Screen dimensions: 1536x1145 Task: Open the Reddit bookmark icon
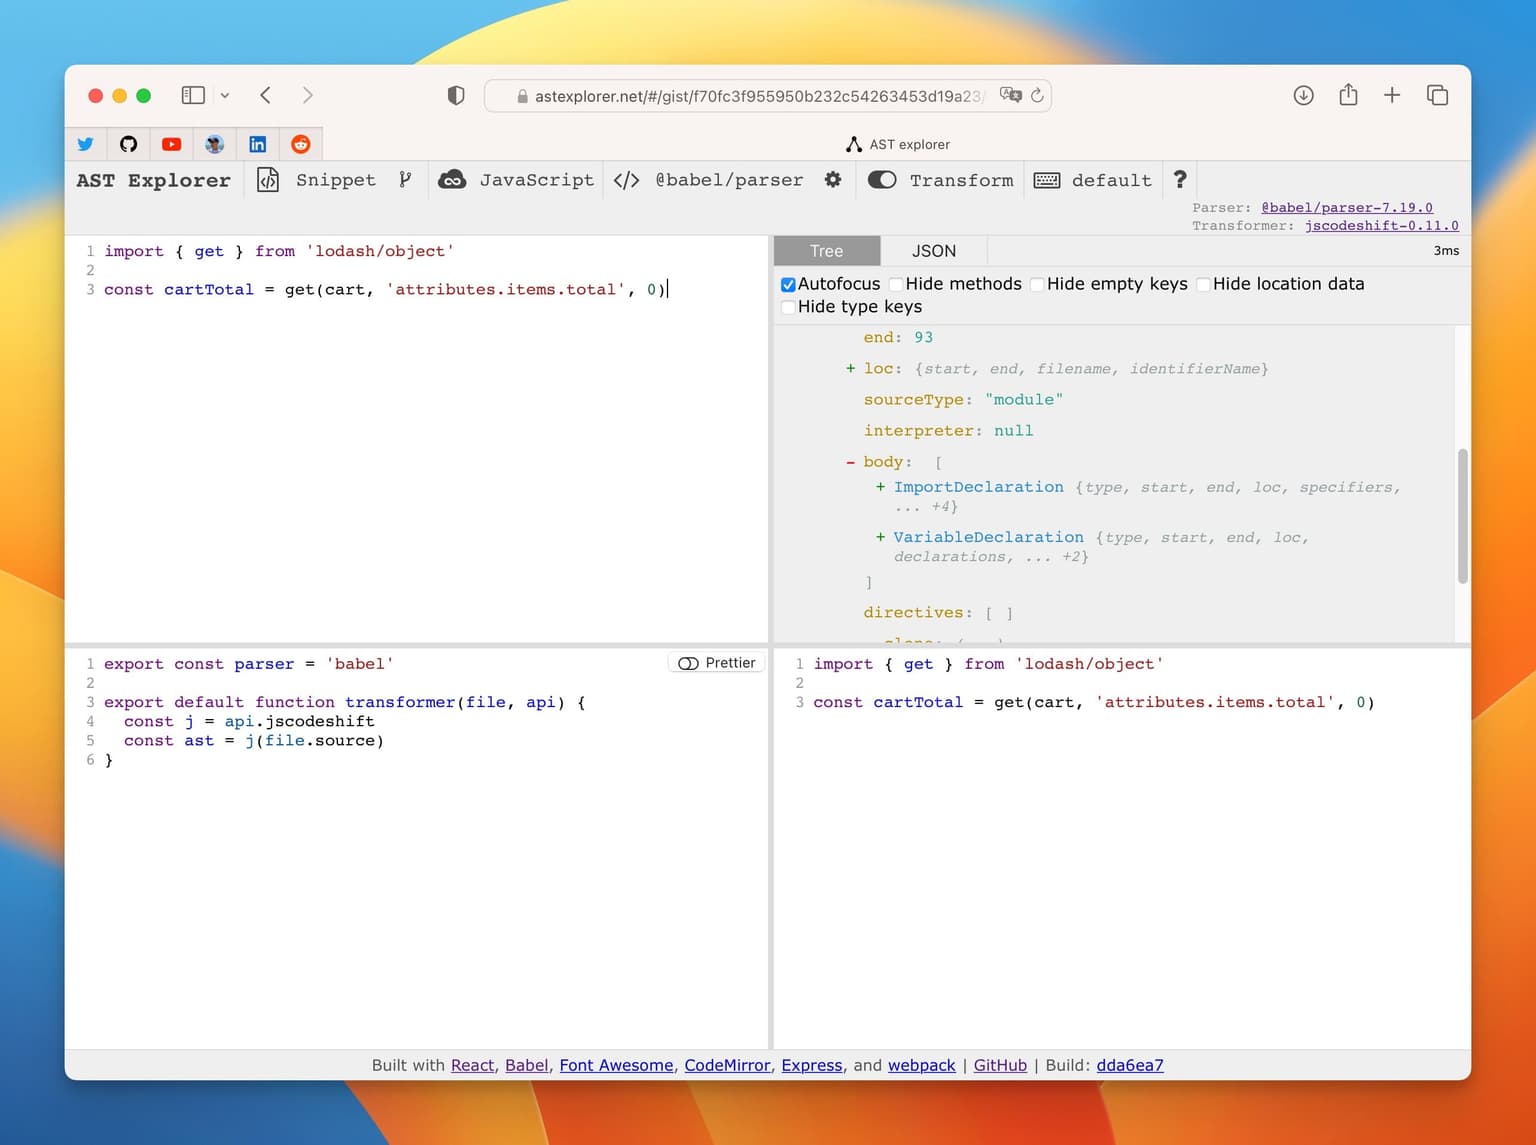point(300,144)
